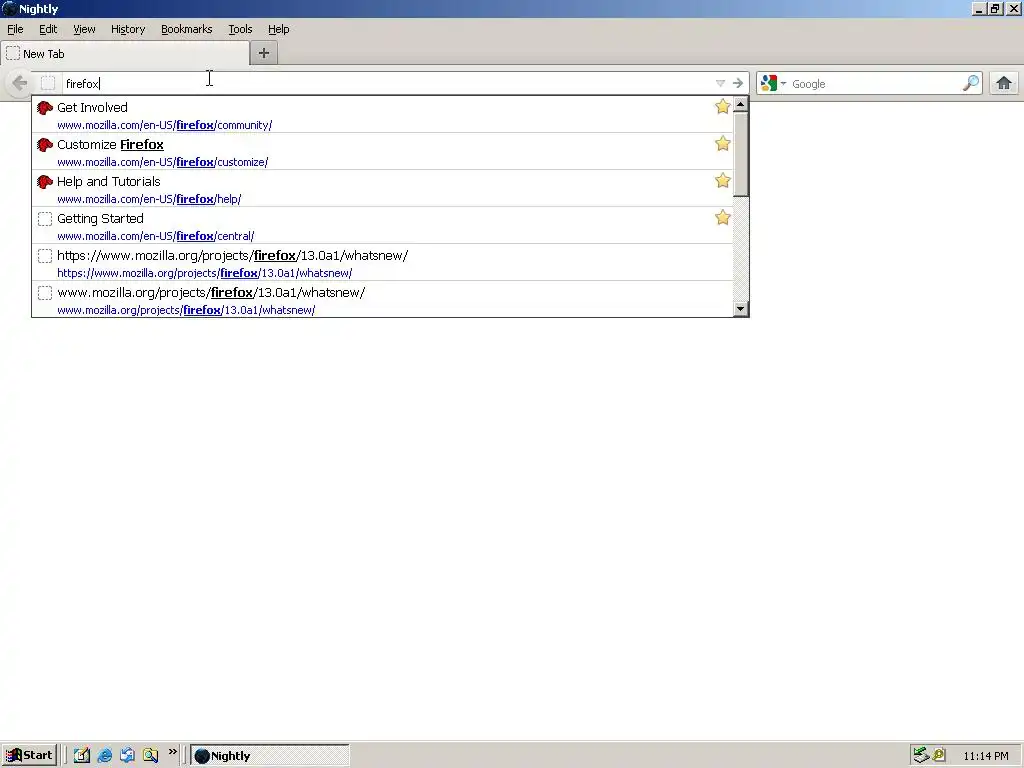1024x768 pixels.
Task: Click the network tray icon
Action: [x=921, y=756]
